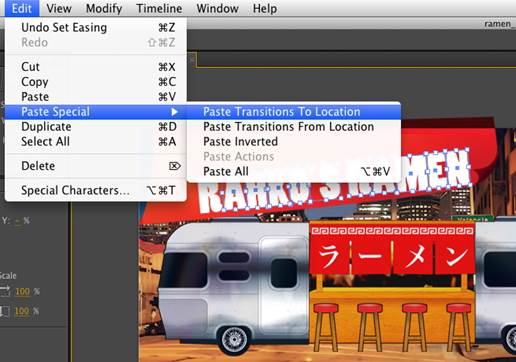Open the Window menu
This screenshot has width=516, height=362.
point(217,8)
